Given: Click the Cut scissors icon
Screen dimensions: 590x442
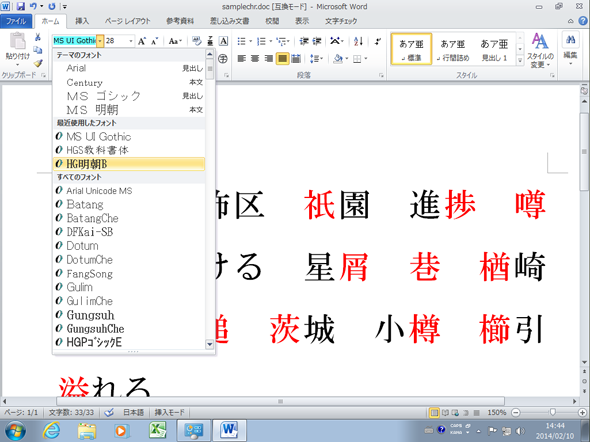Looking at the screenshot, I should pyautogui.click(x=38, y=37).
